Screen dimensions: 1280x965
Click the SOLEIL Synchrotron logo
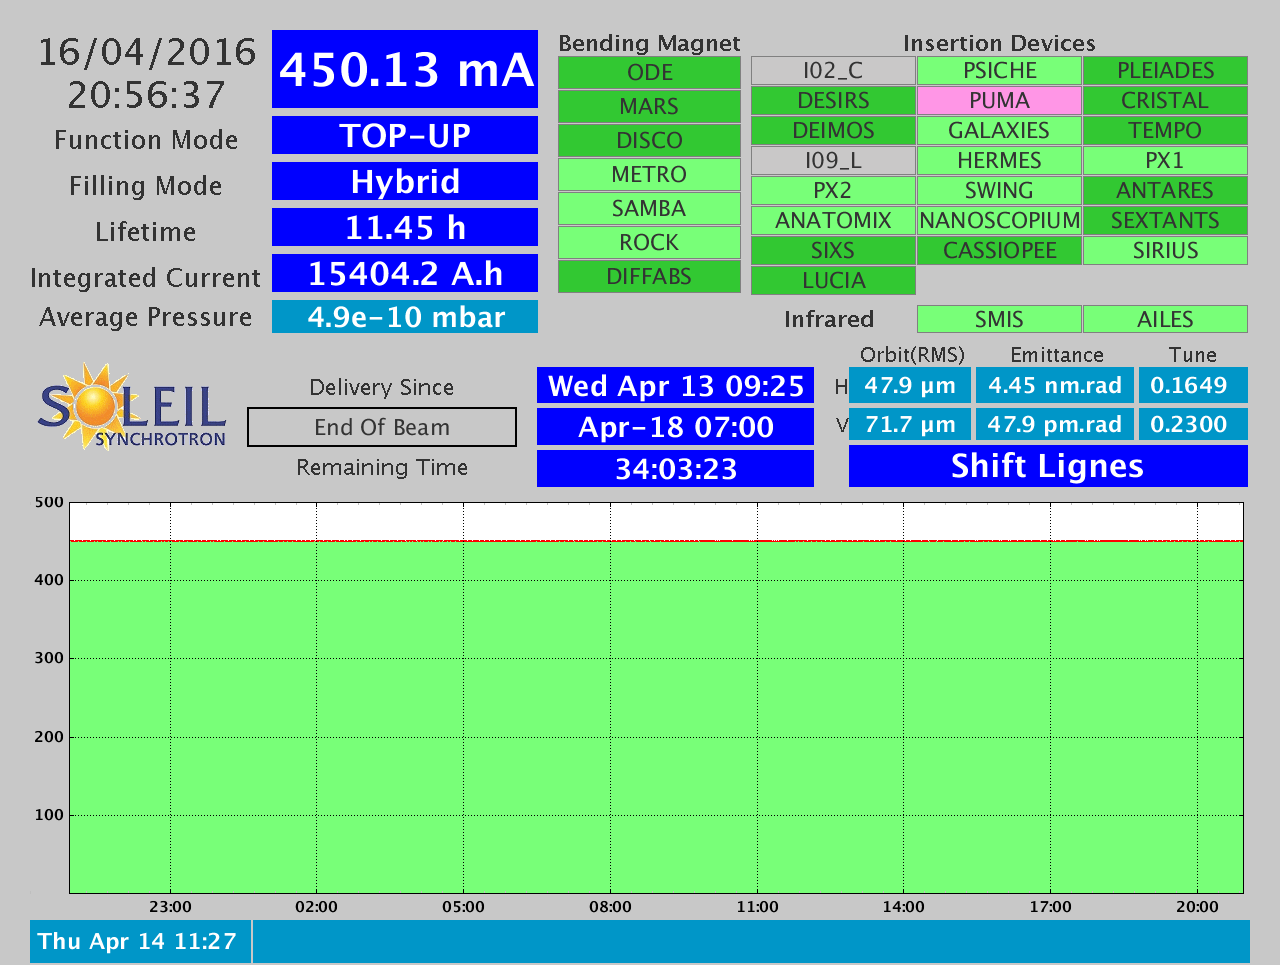(132, 406)
